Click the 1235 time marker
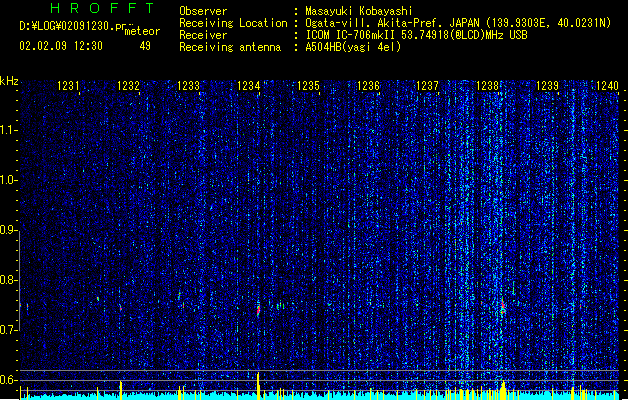 point(308,86)
